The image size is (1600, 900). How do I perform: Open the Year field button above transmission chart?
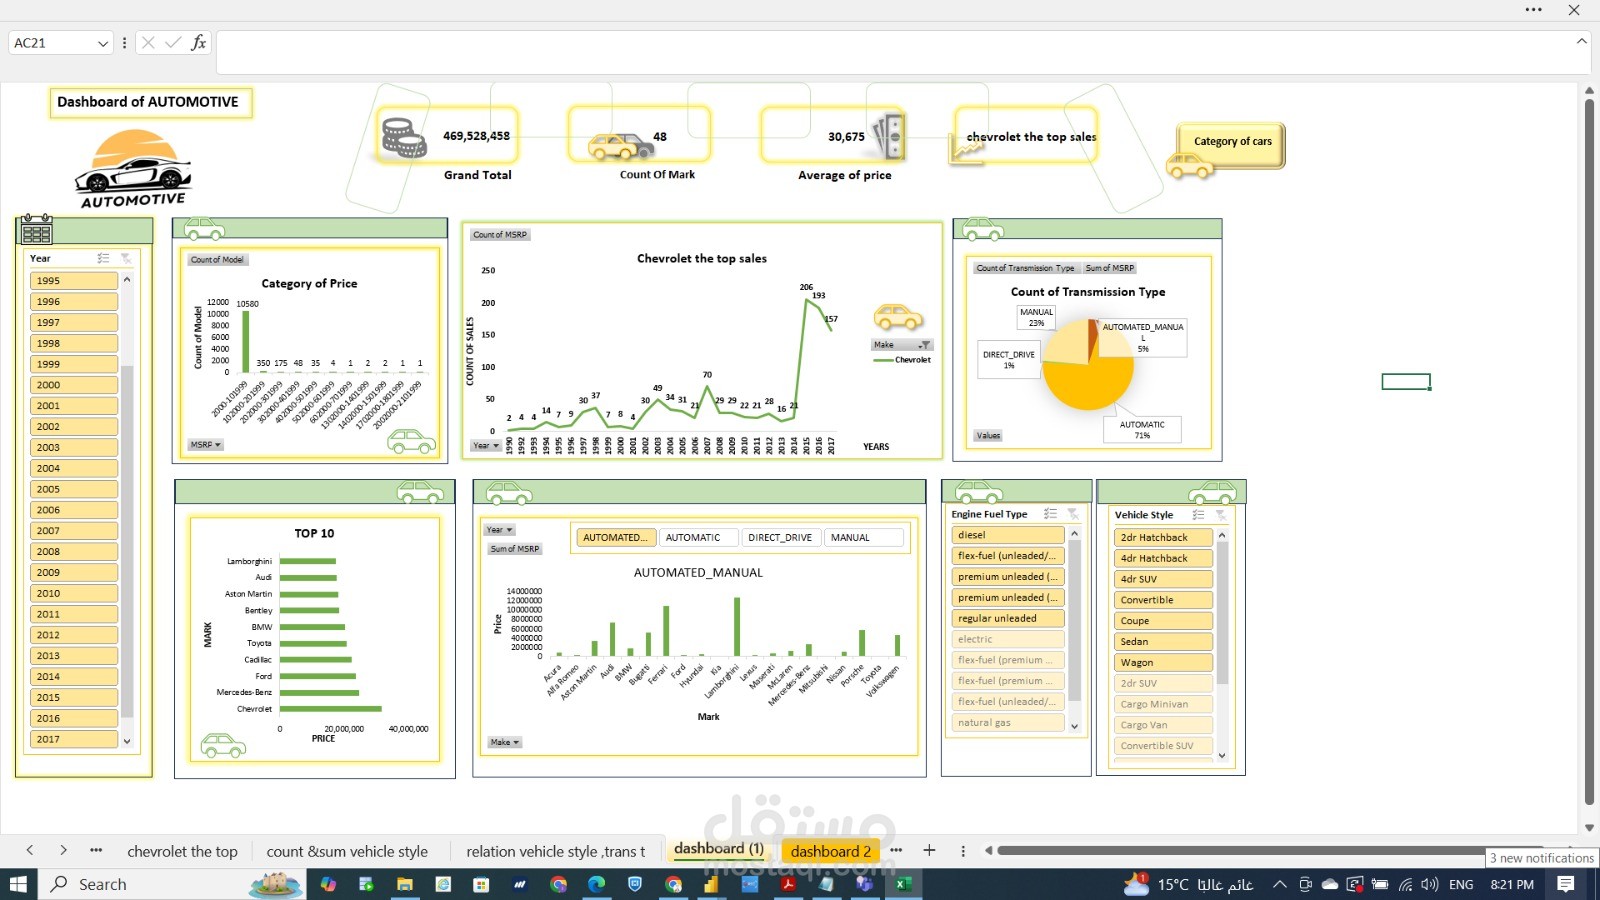coord(499,530)
